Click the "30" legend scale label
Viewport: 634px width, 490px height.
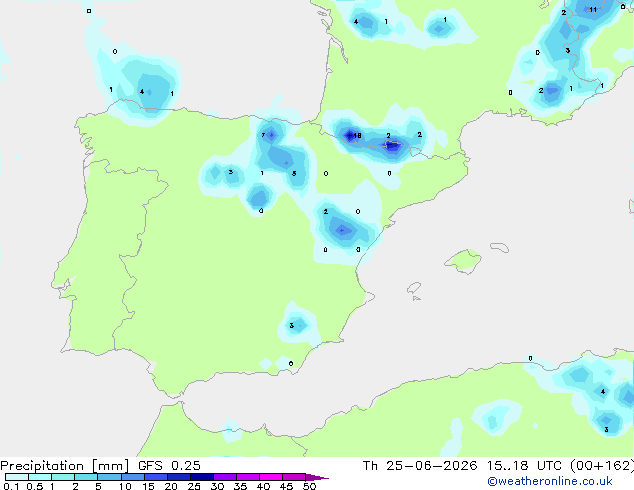[x=217, y=486]
